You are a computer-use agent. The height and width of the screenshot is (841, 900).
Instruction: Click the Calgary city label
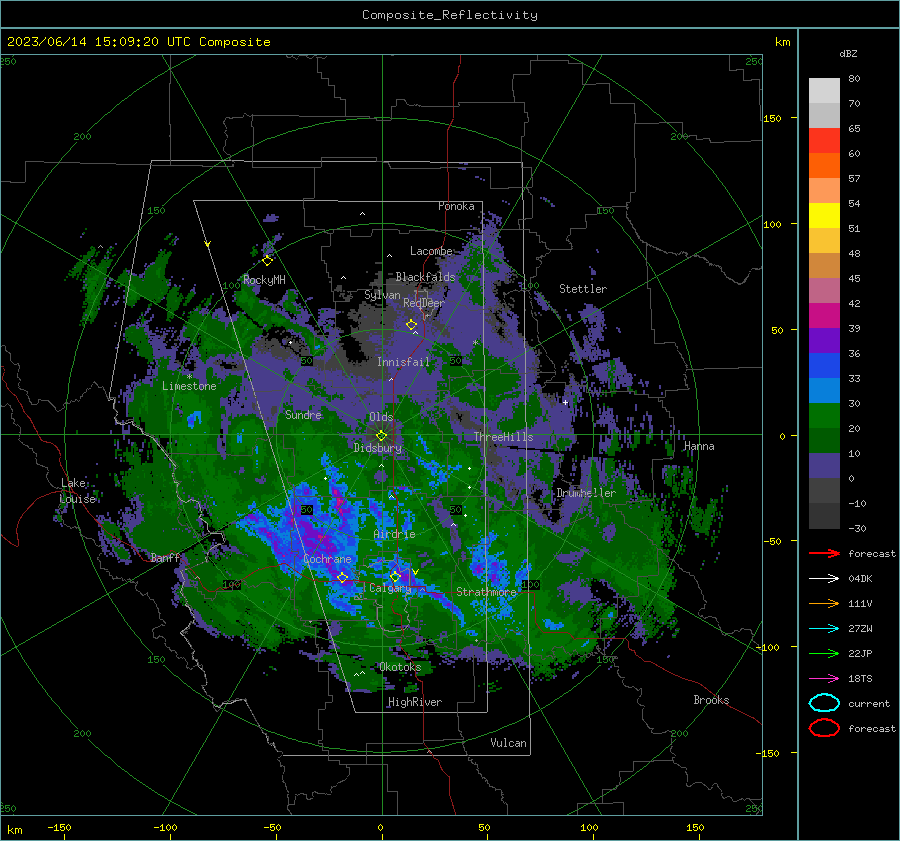390,588
